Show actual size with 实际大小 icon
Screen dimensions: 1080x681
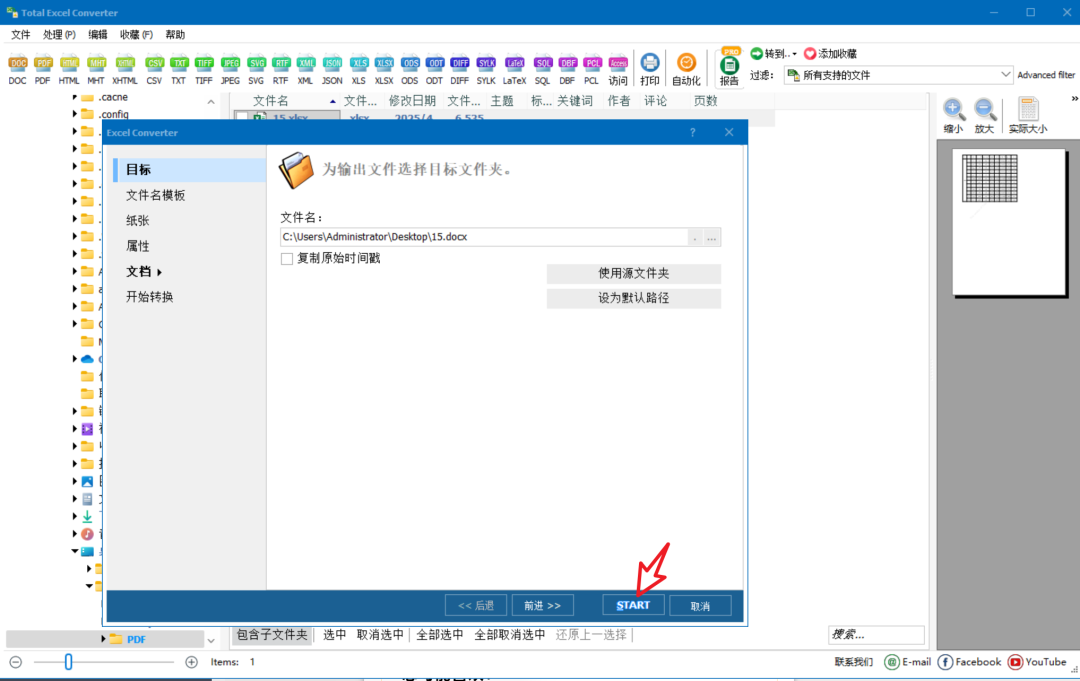pyautogui.click(x=1028, y=116)
